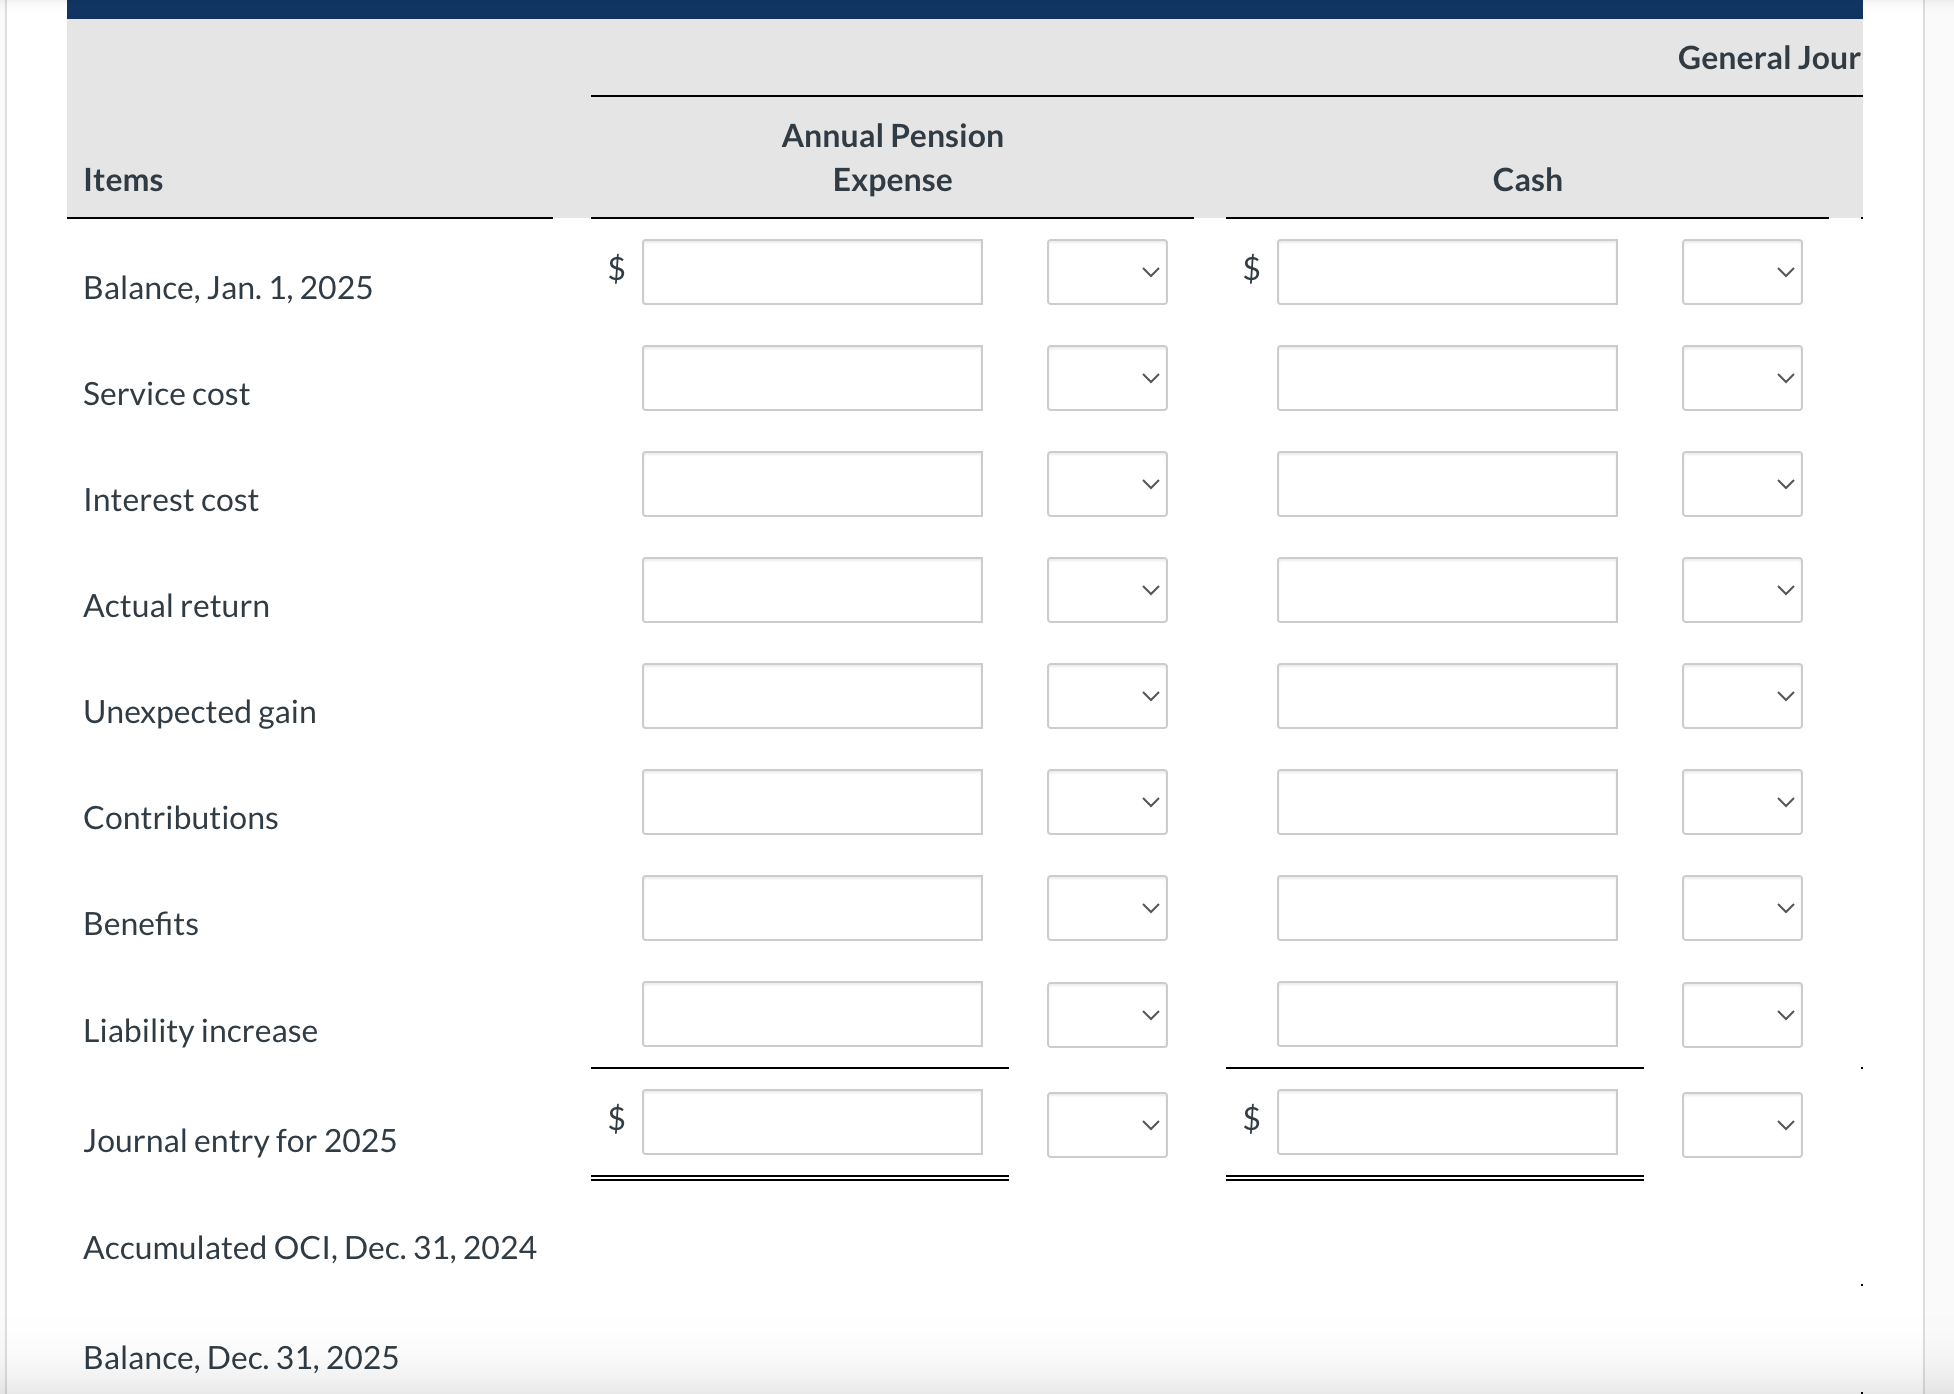
Task: Click the Balance, Jan. 1, 2025 pension expense field
Action: click(811, 271)
